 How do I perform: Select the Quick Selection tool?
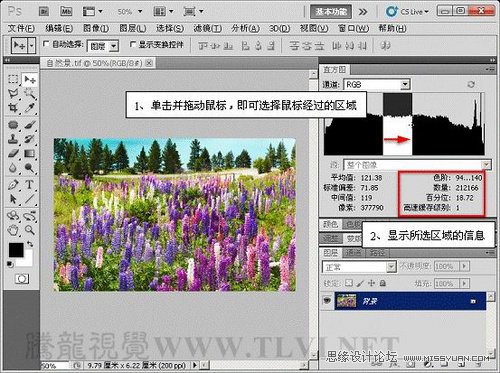point(29,94)
